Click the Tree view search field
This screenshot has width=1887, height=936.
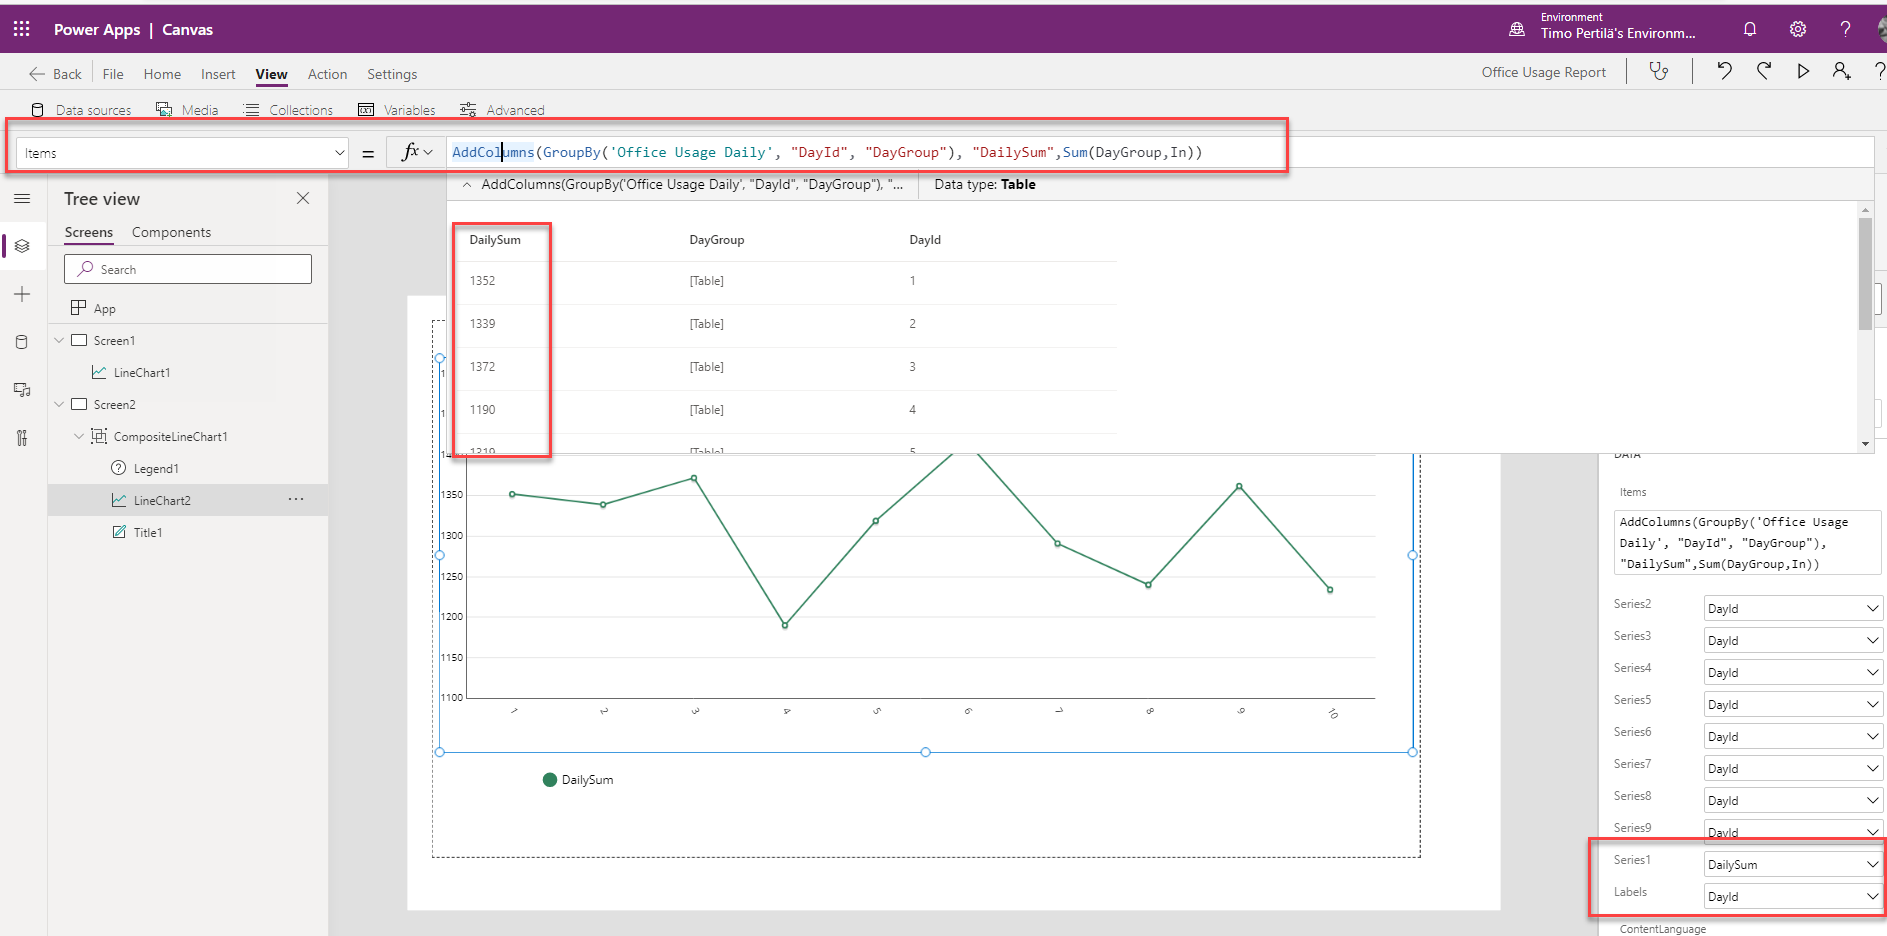[x=188, y=269]
